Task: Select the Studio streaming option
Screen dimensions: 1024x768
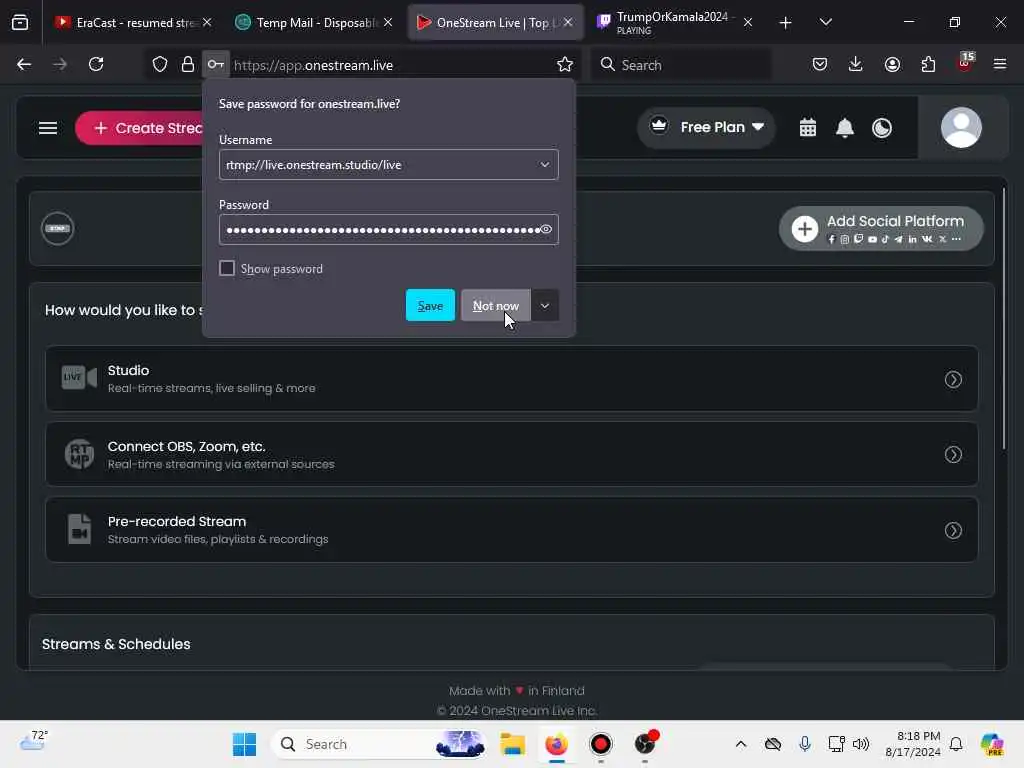Action: pyautogui.click(x=511, y=379)
